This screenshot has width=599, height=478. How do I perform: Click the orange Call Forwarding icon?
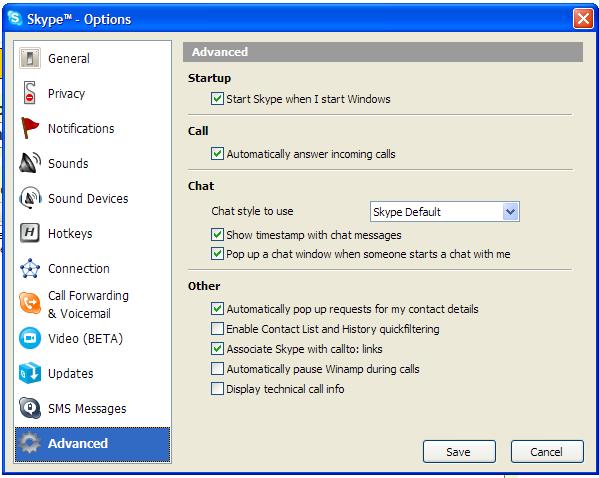(30, 303)
